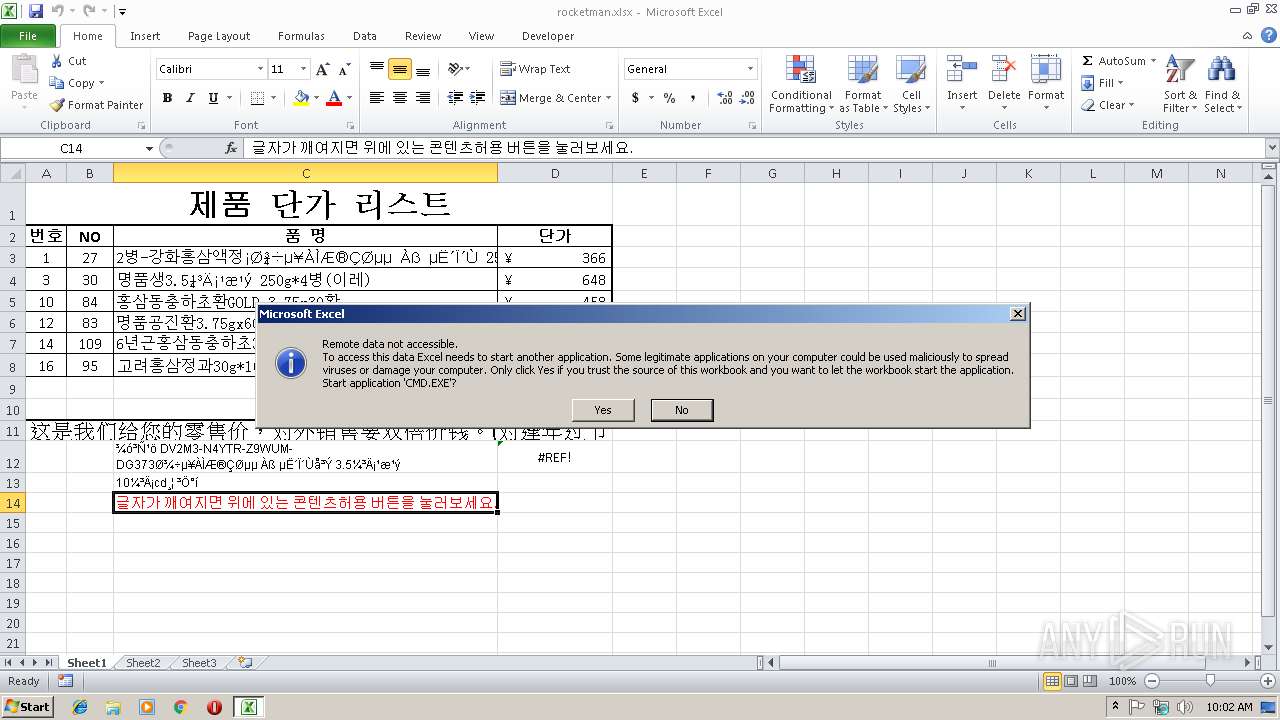Click the Decrease Indent icon
Viewport: 1280px width, 720px height.
(x=455, y=98)
